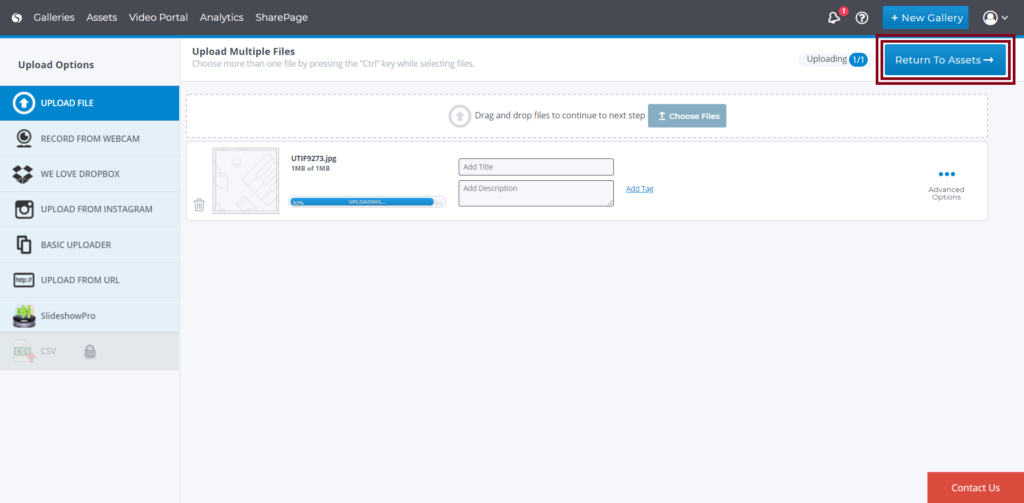Open the SlideshowPro upload option
Screen dimensions: 1024x503
[x=89, y=316]
